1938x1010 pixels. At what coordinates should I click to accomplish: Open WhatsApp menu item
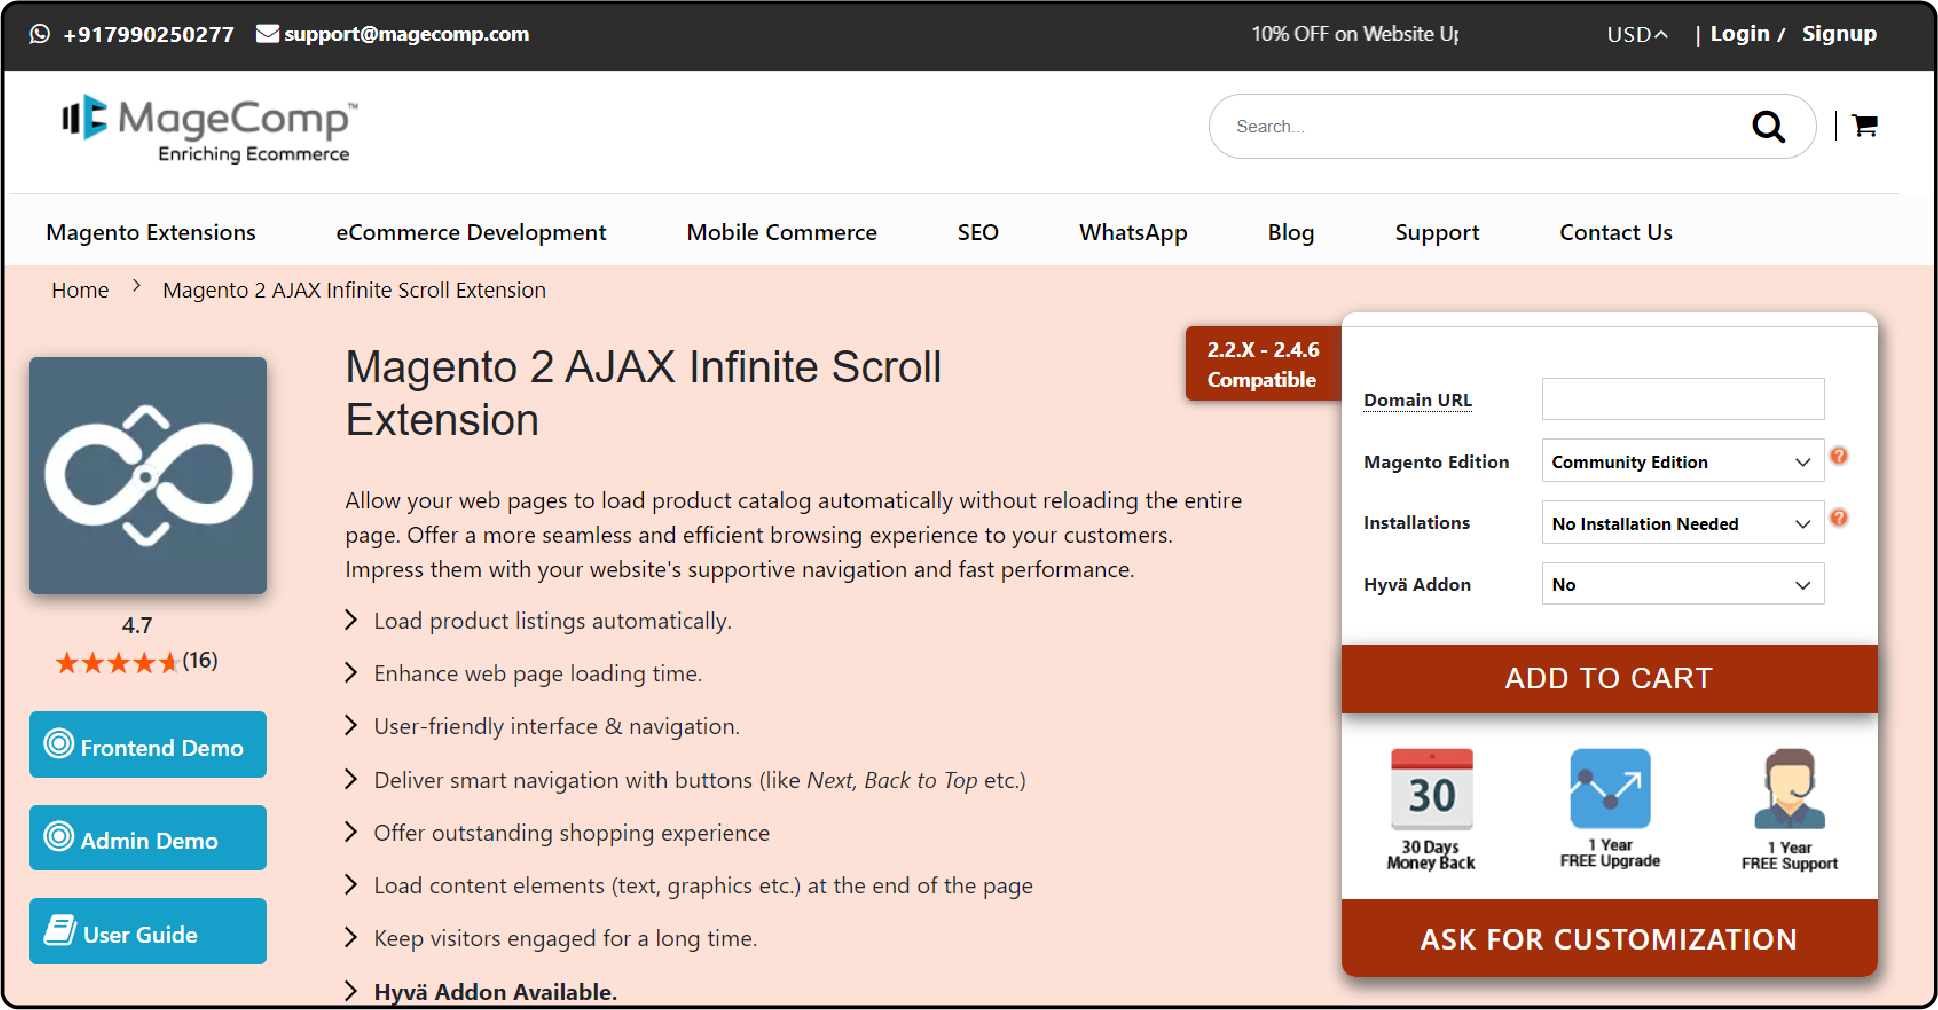1133,232
